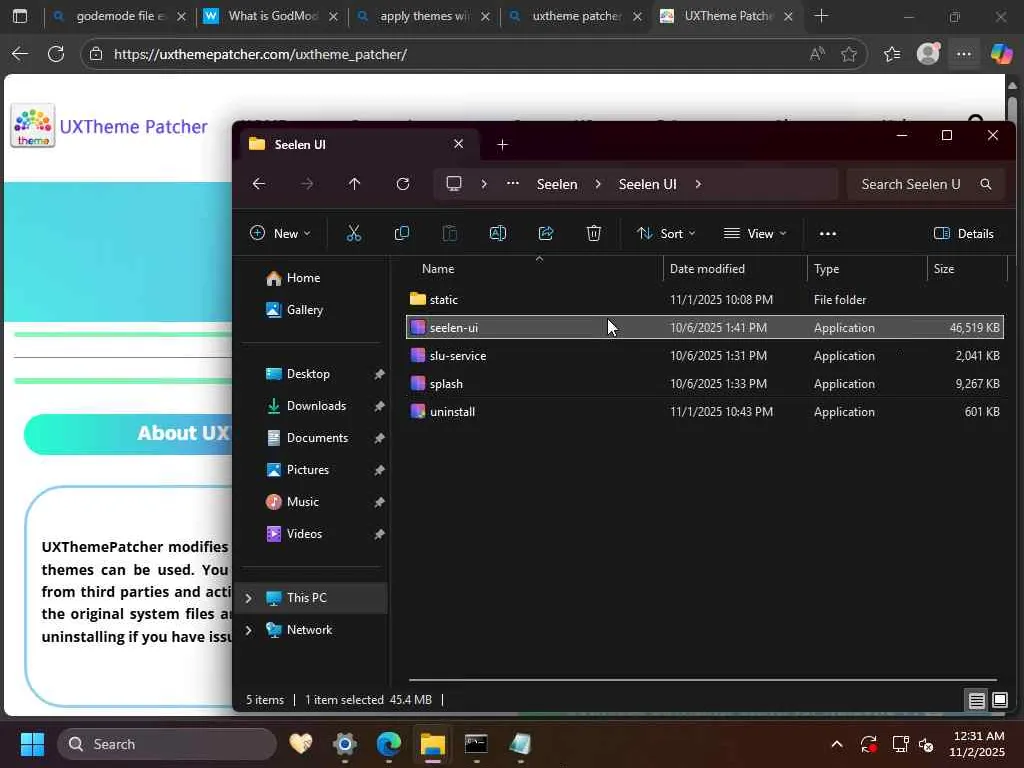Image resolution: width=1024 pixels, height=768 pixels.
Task: Select the slu-service application file
Action: click(705, 355)
